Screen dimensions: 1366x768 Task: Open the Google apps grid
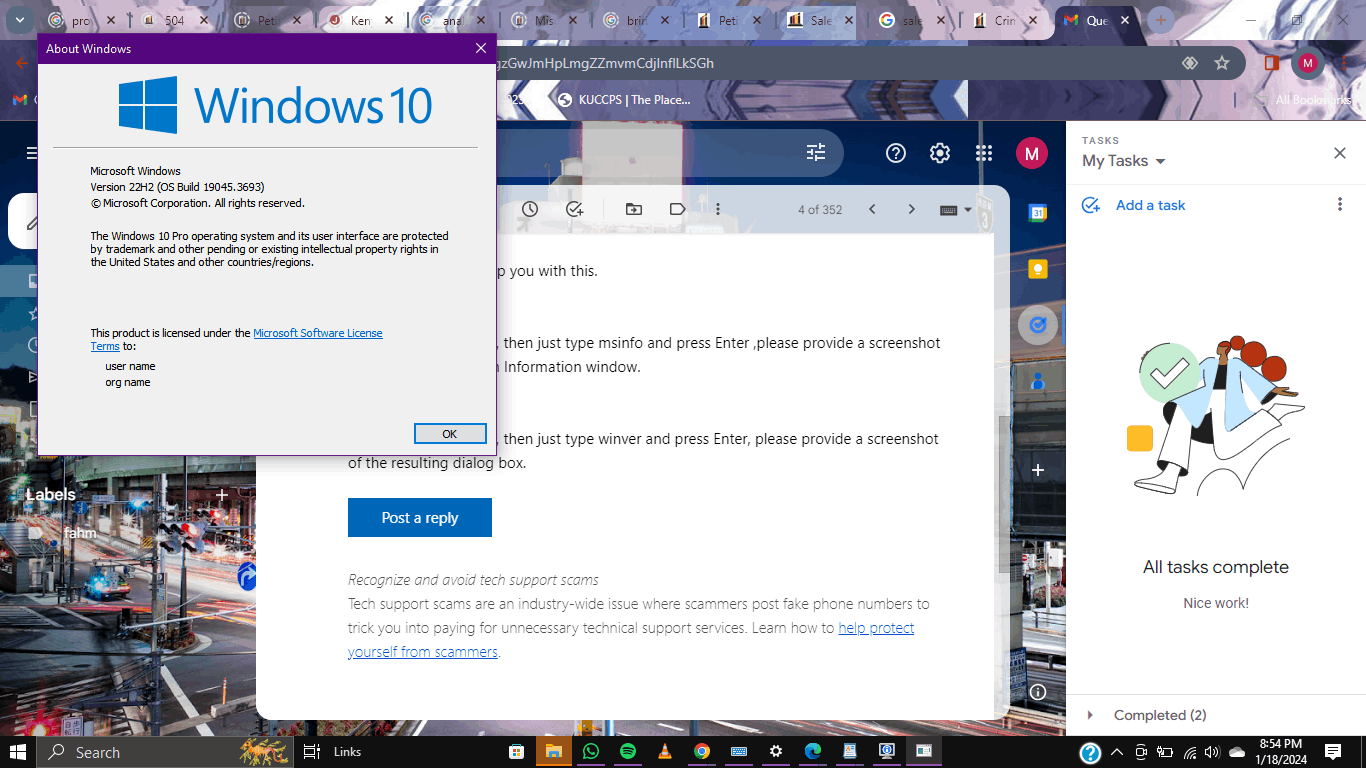click(984, 153)
